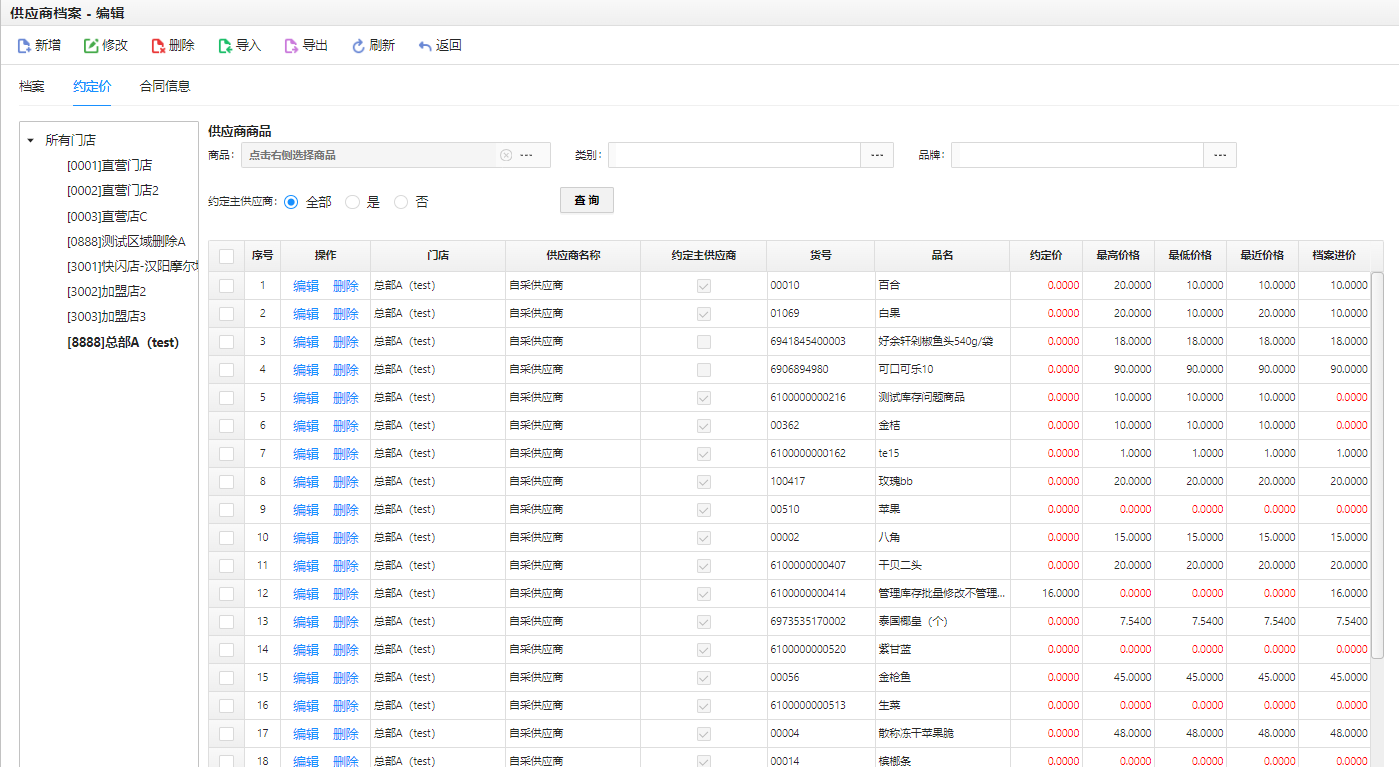This screenshot has height=767, width=1399.
Task: Click the 返回 (back) toolbar icon
Action: point(425,46)
